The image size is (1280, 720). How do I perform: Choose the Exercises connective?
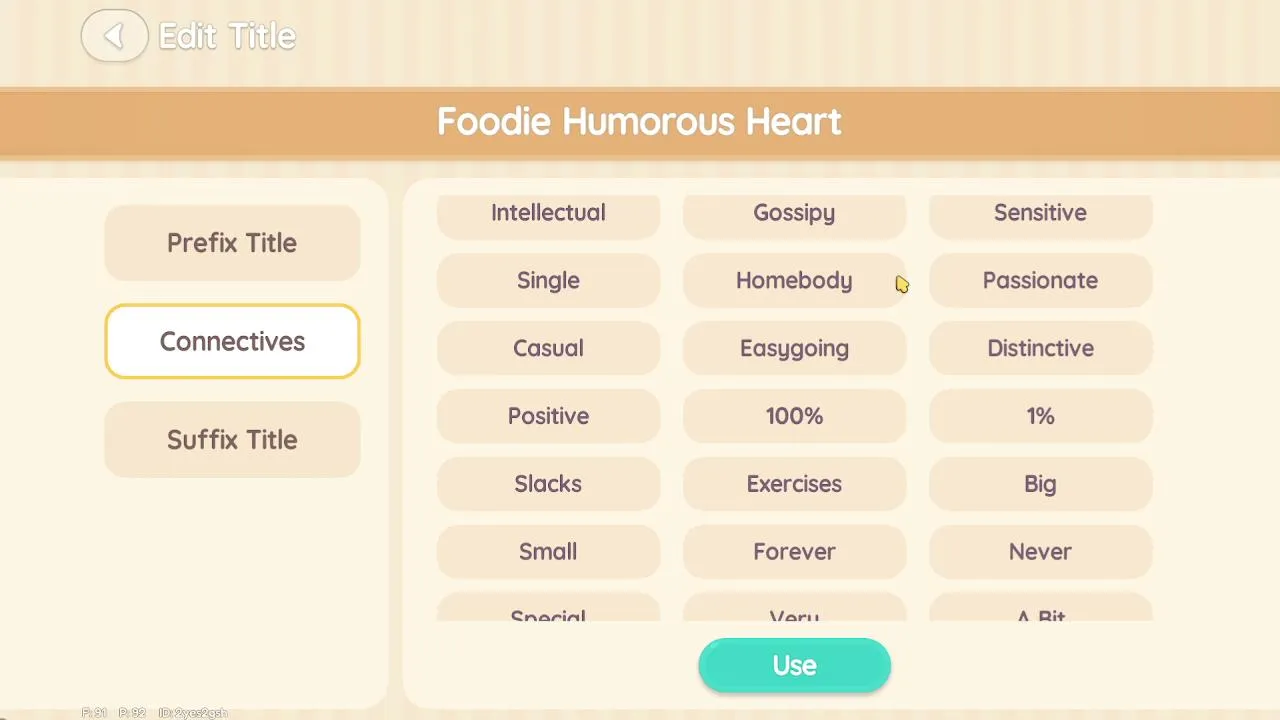tap(794, 485)
